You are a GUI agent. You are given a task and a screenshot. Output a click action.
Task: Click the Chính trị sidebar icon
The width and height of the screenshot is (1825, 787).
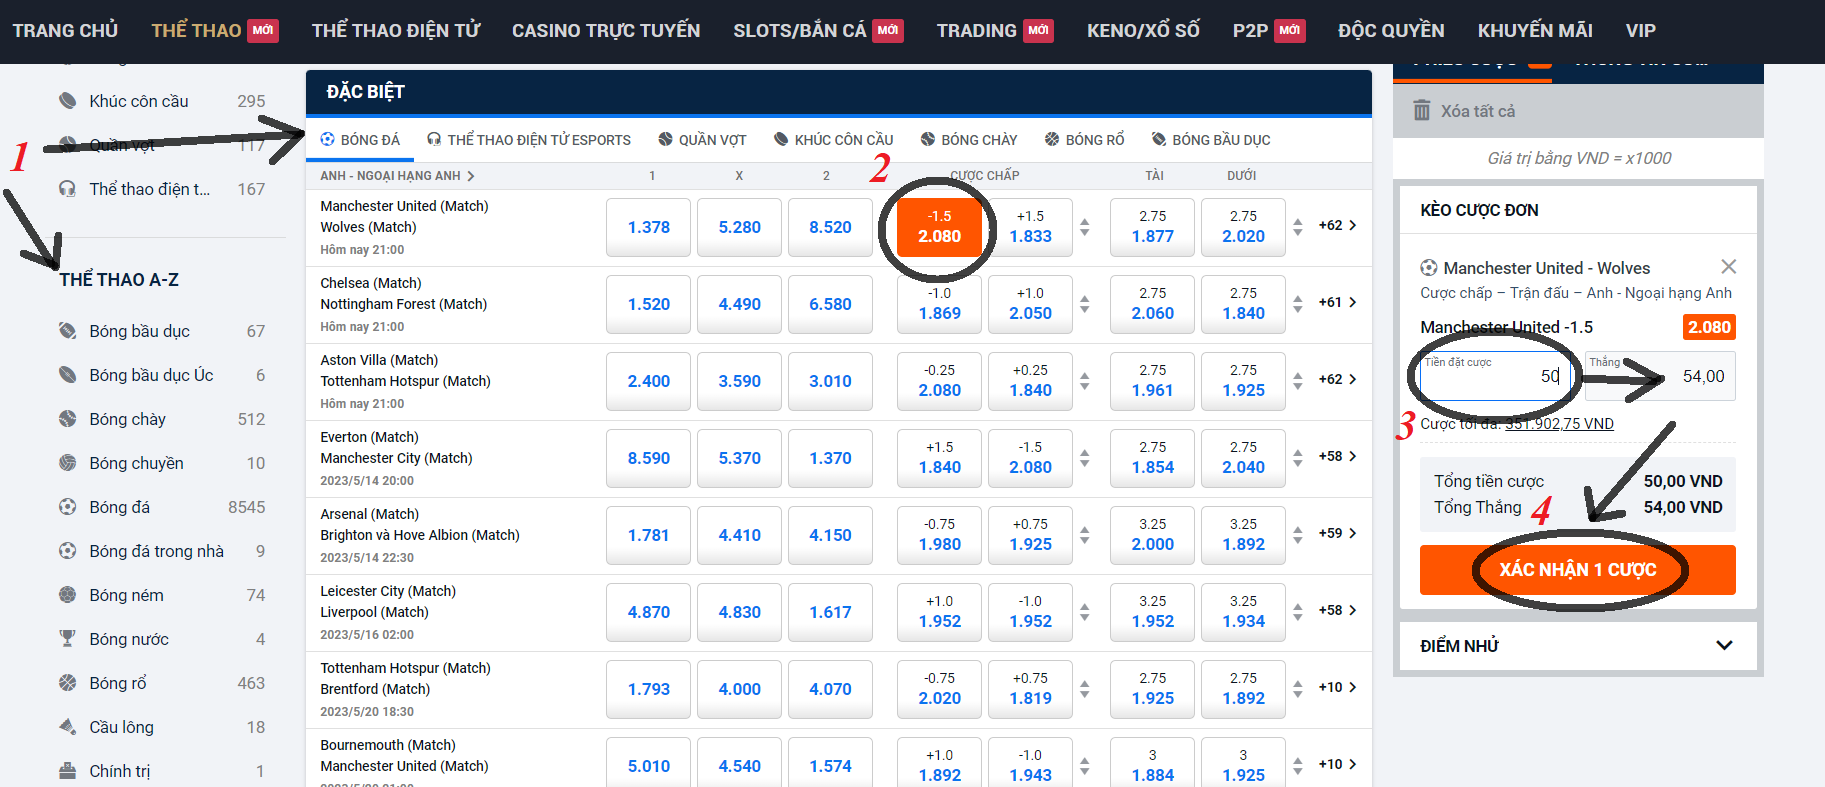[x=67, y=771]
